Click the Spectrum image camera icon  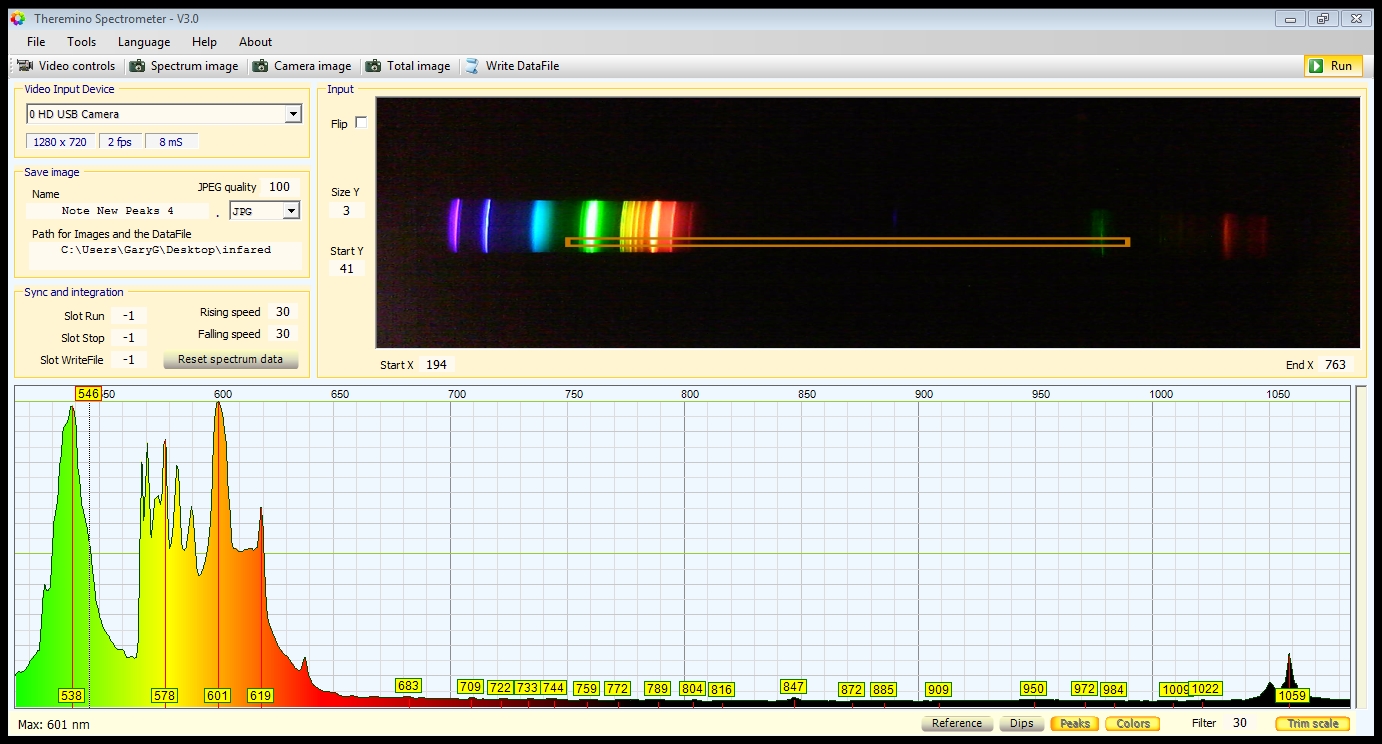point(137,66)
